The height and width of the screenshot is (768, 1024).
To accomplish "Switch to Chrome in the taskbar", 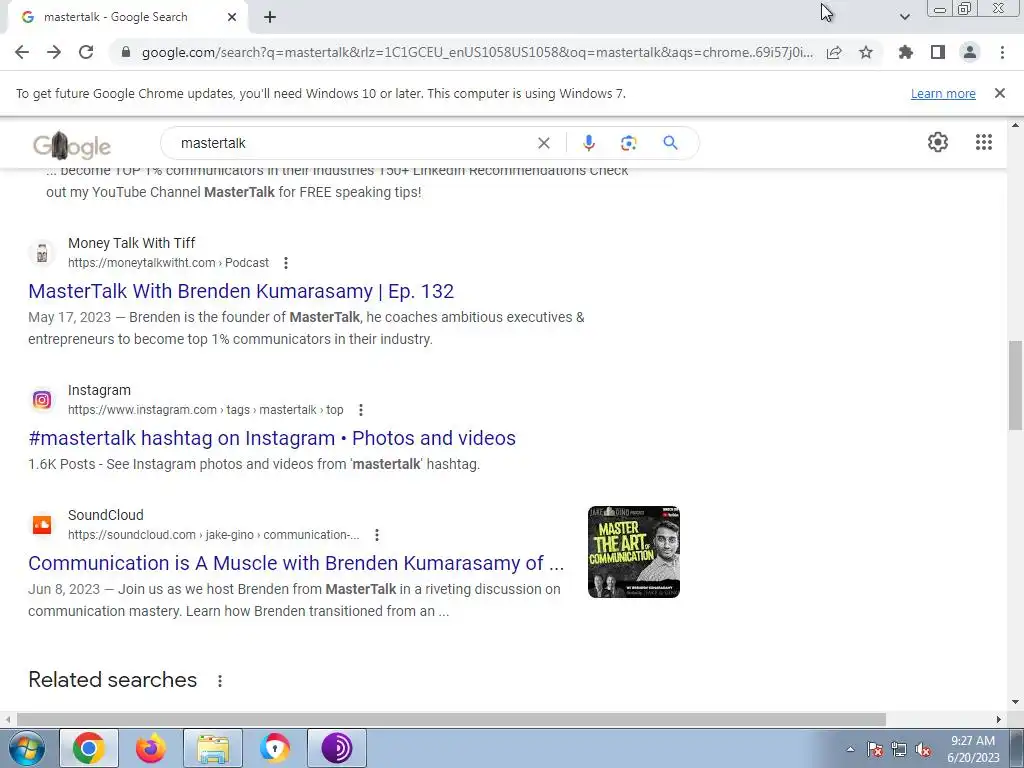I will (x=89, y=748).
